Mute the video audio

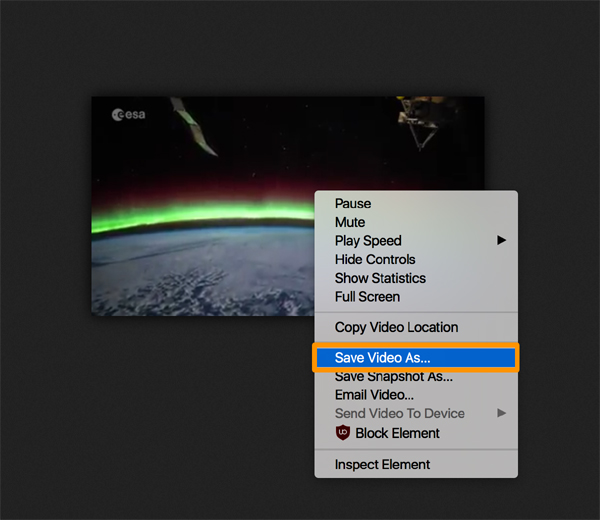coord(350,222)
